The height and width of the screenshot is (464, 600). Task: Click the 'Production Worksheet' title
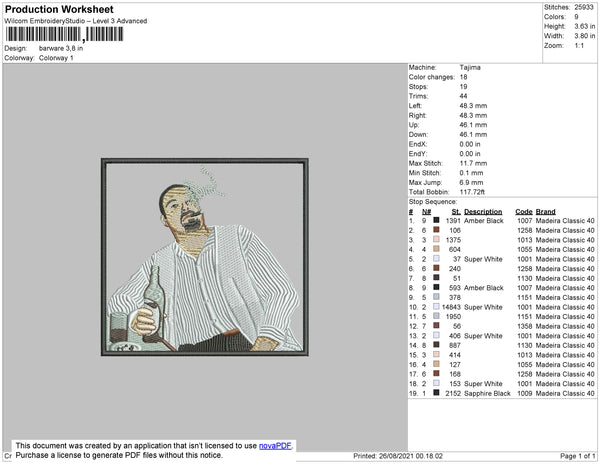coord(59,10)
